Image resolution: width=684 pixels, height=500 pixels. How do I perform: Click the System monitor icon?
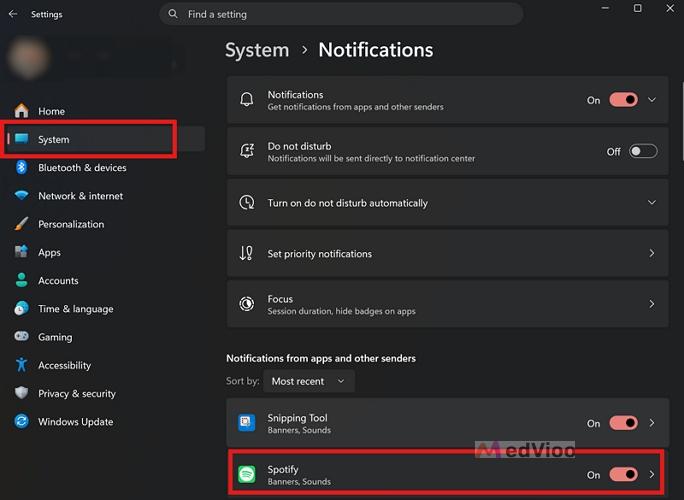[x=21, y=139]
